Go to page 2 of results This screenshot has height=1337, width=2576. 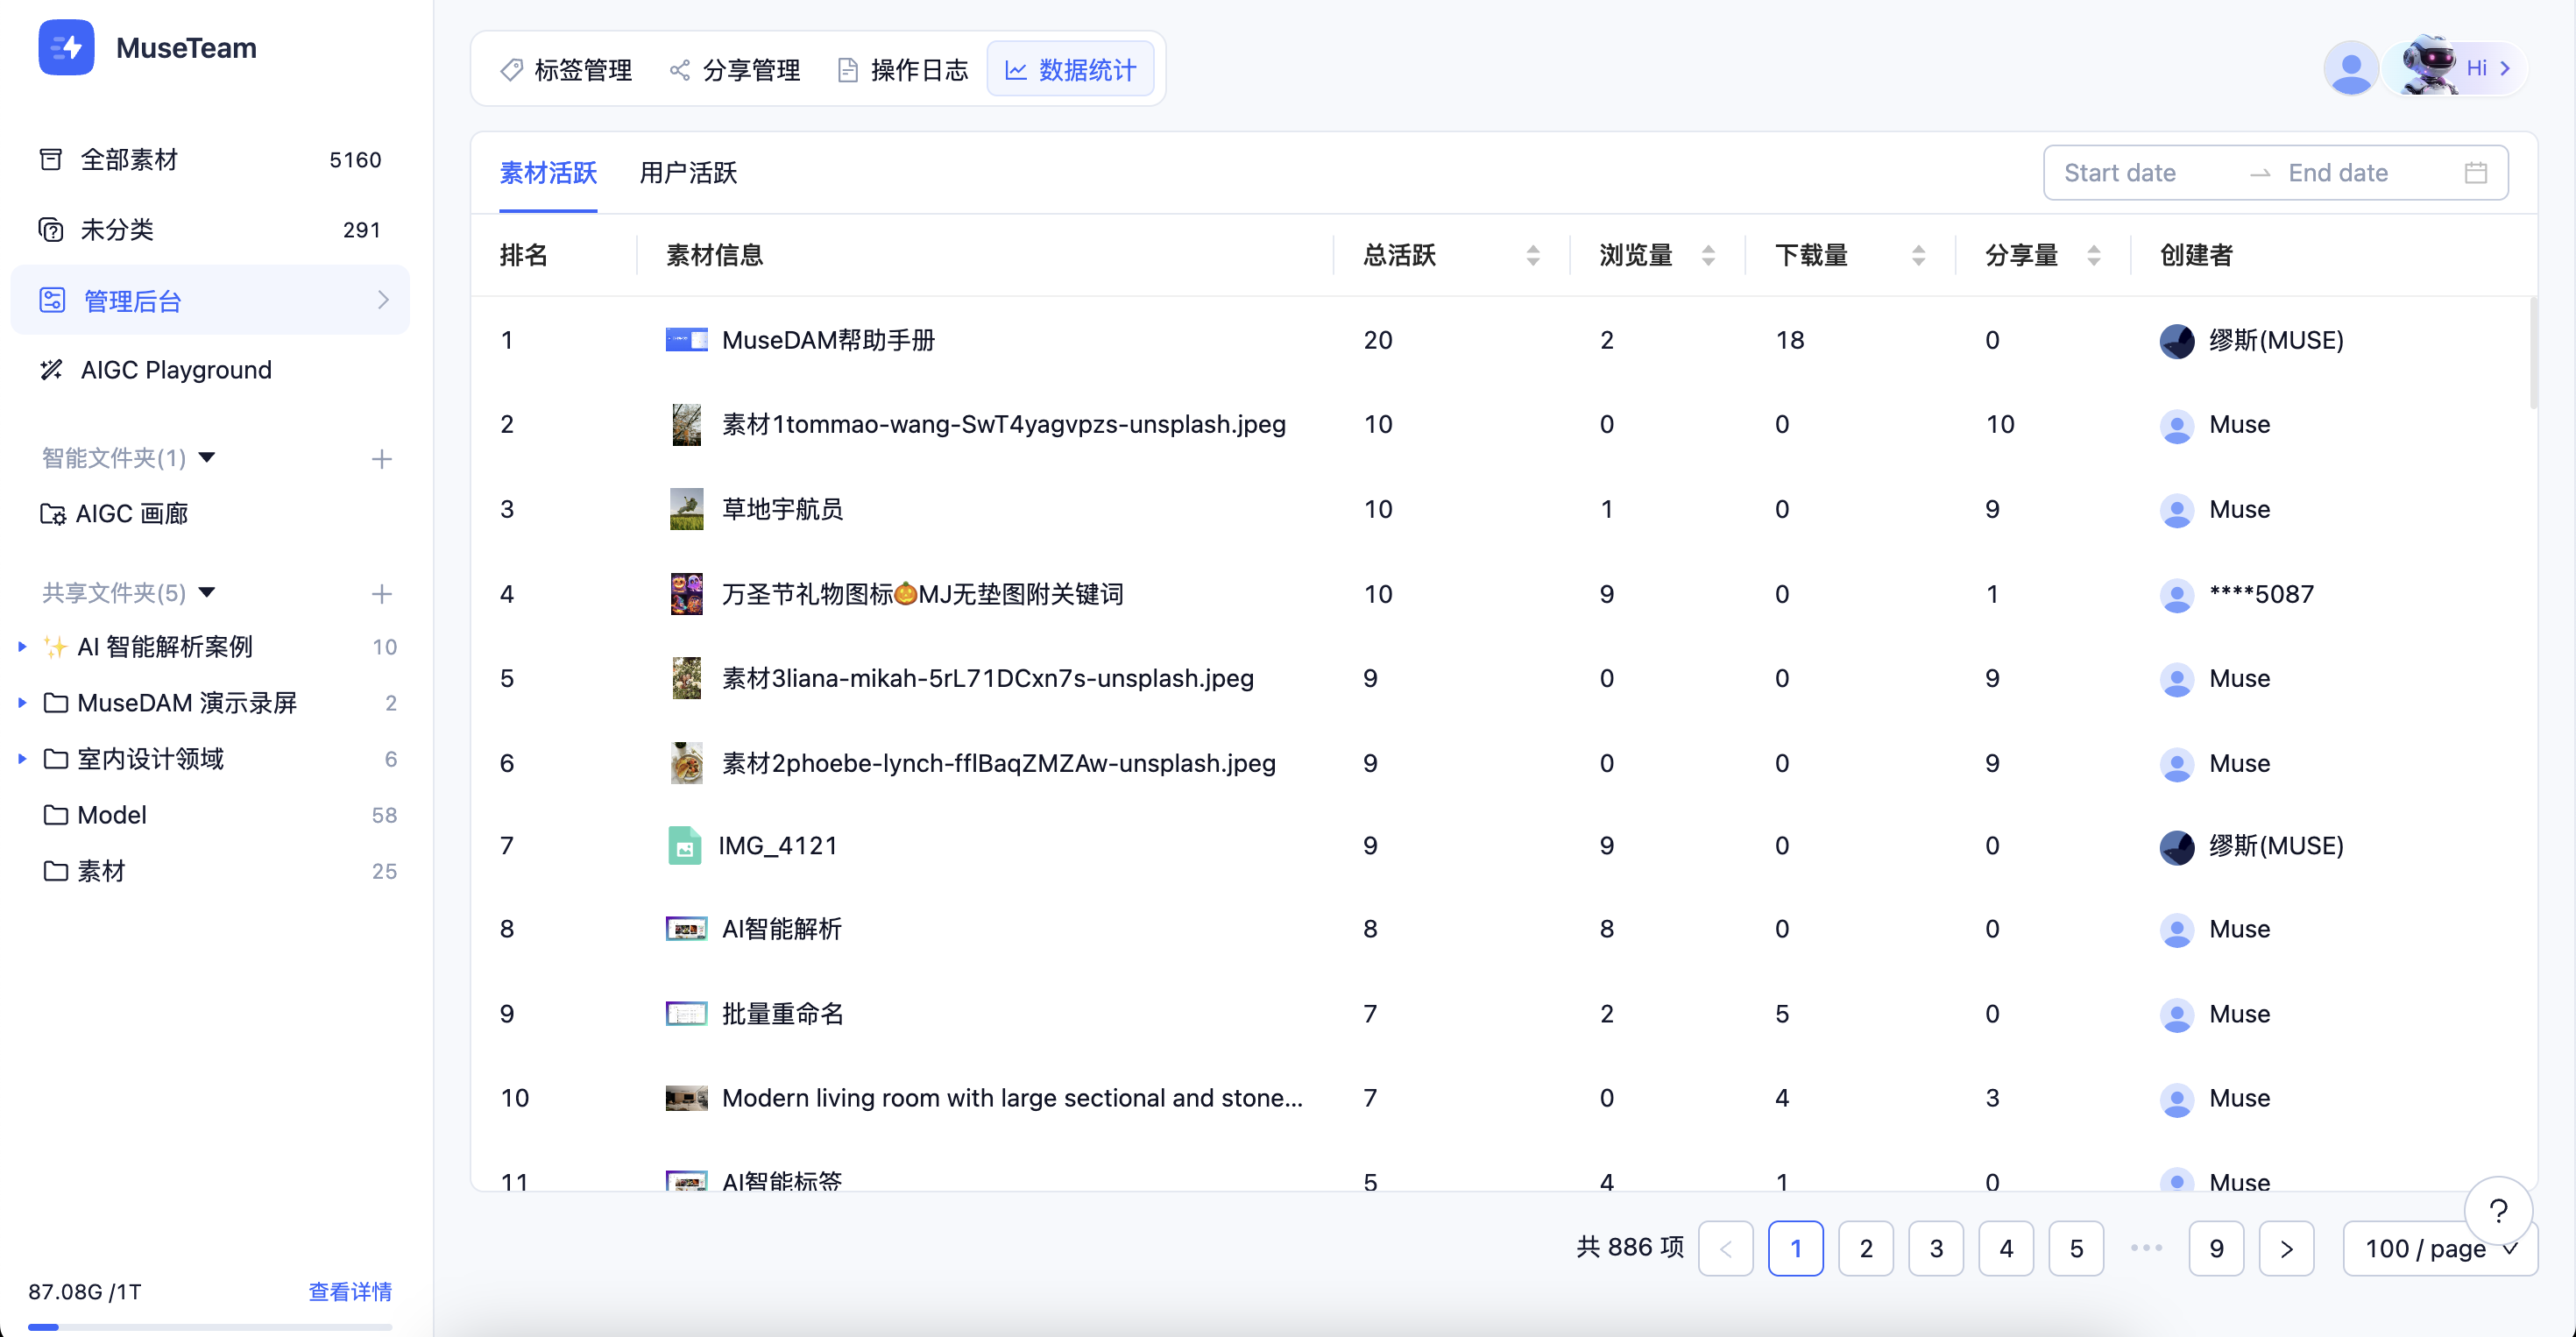pos(1865,1248)
